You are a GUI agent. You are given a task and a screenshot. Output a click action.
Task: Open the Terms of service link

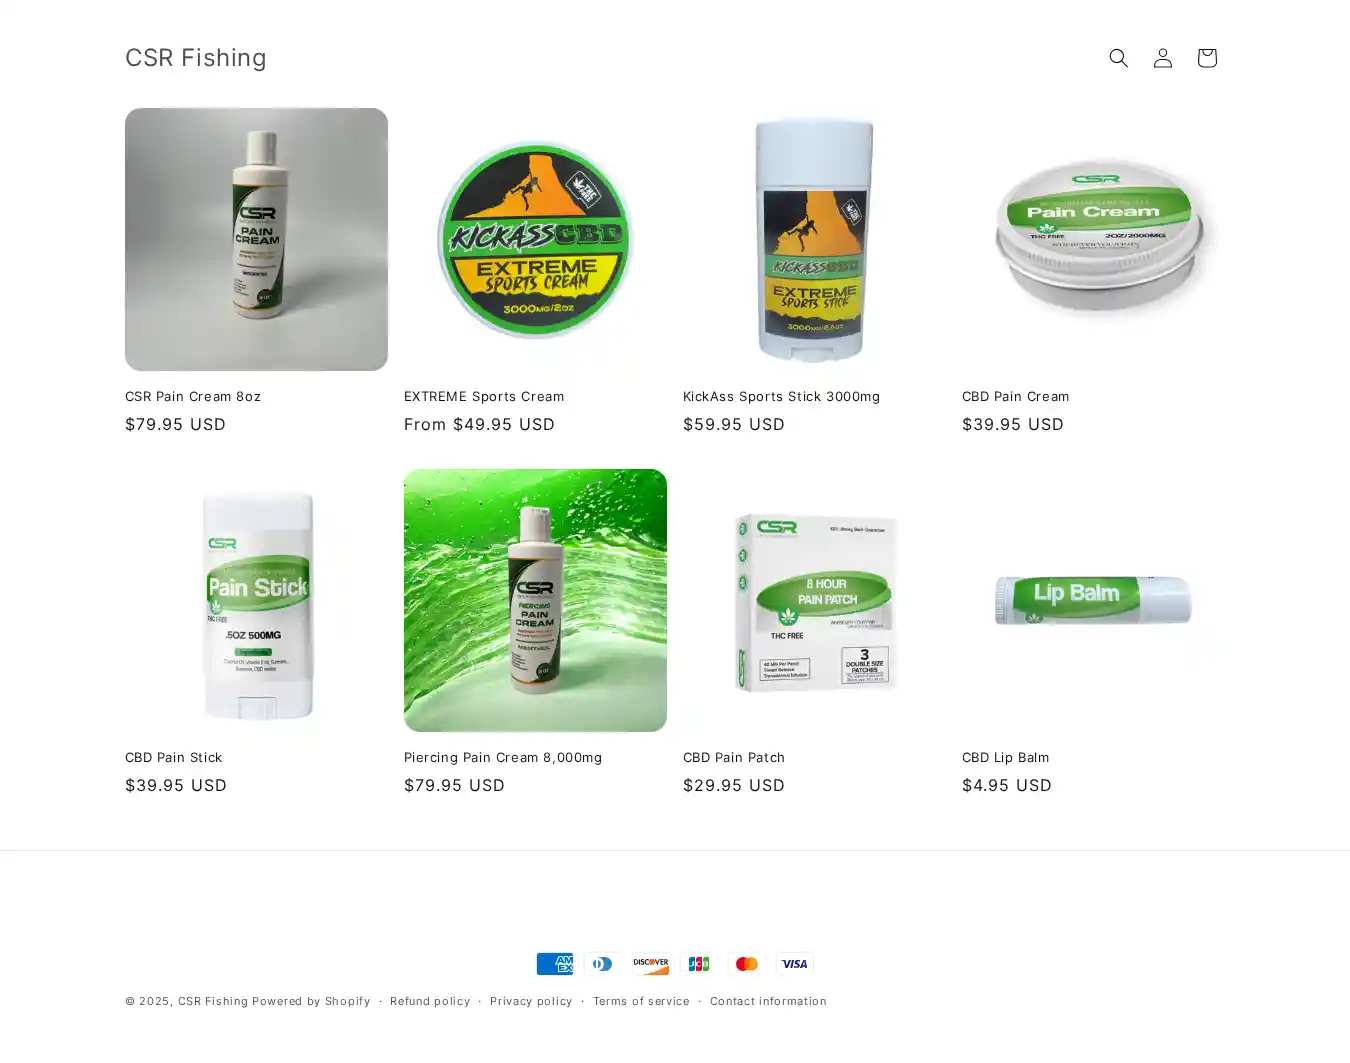pos(641,1001)
